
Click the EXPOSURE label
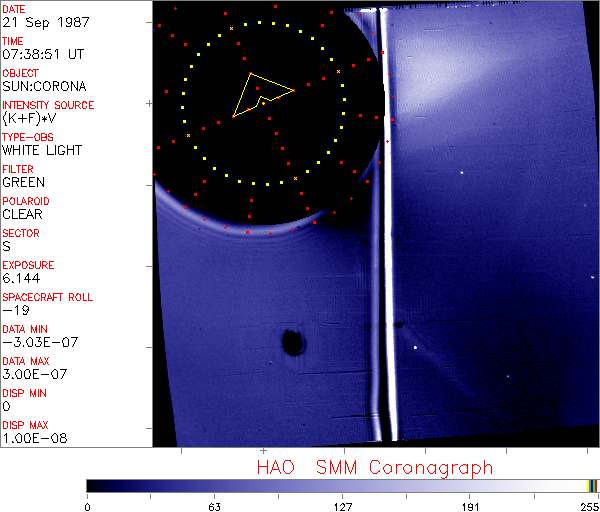[28, 265]
